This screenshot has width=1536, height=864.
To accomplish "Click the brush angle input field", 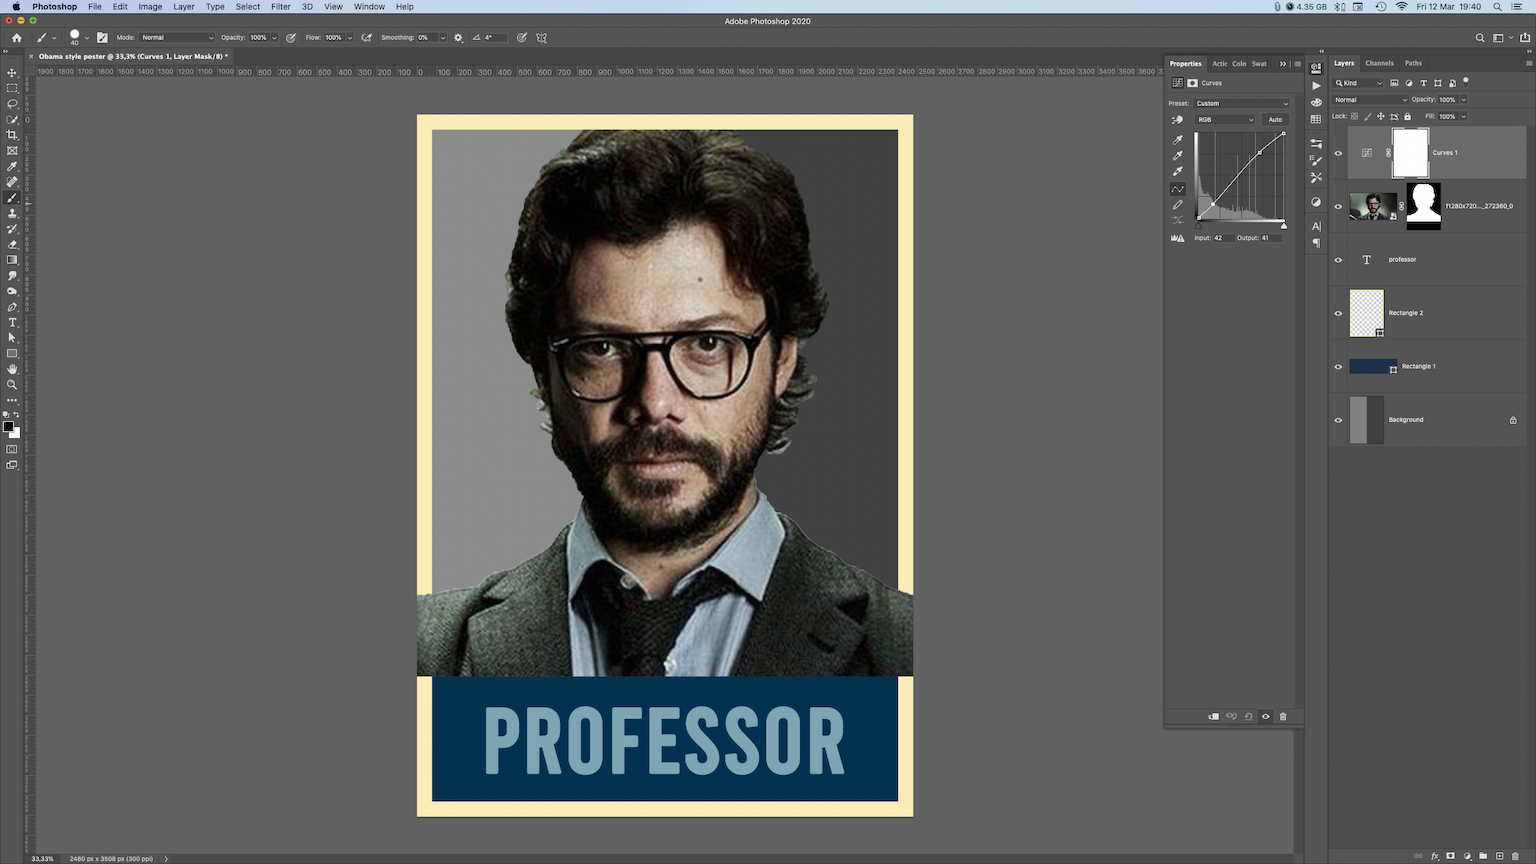I will pos(494,38).
